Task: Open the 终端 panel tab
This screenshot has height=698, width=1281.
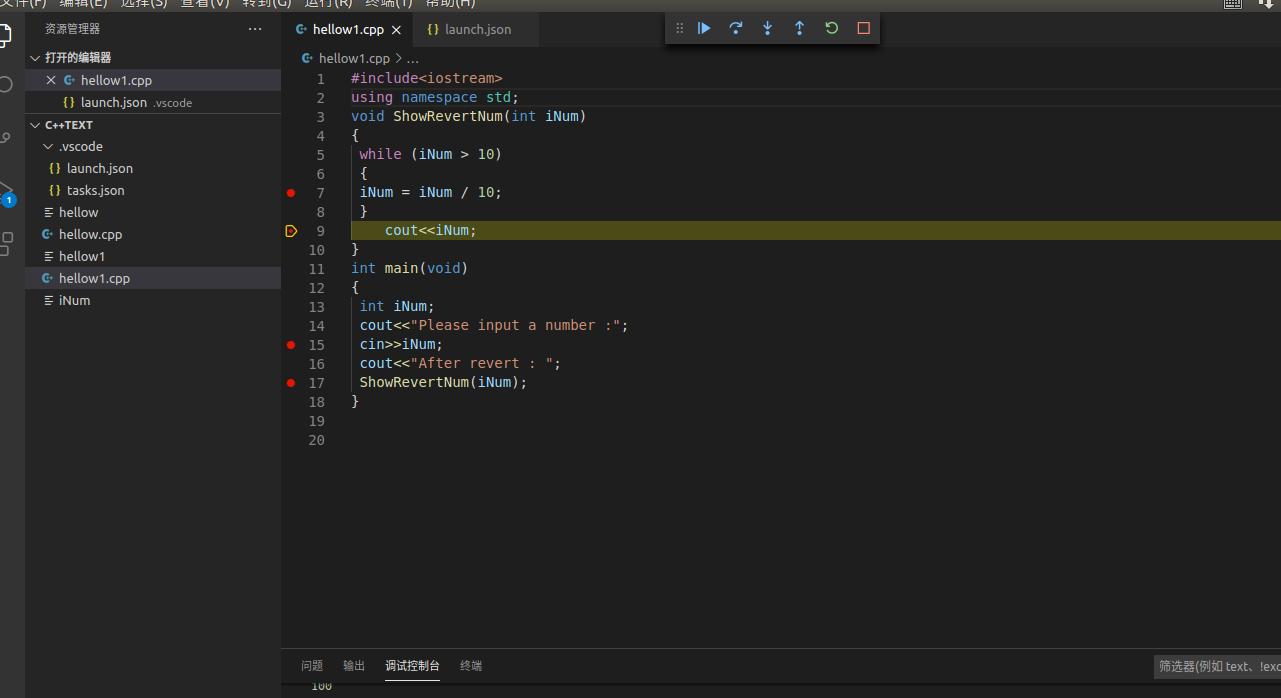Action: point(471,665)
